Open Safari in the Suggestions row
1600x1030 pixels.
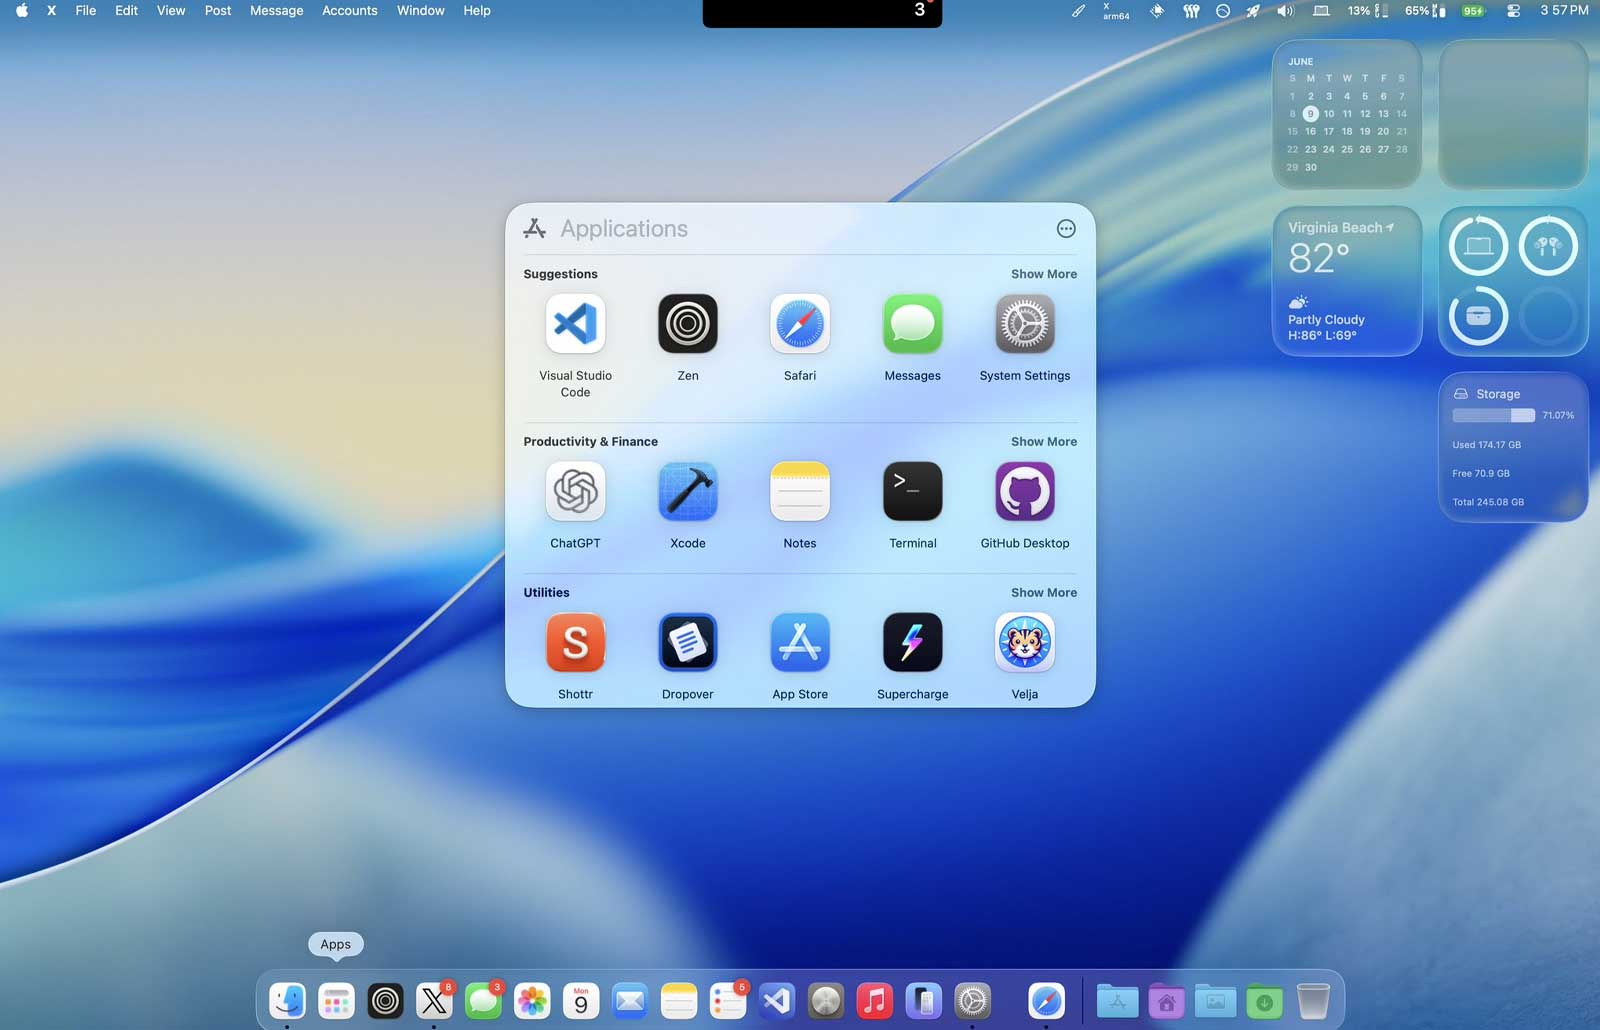pyautogui.click(x=800, y=324)
